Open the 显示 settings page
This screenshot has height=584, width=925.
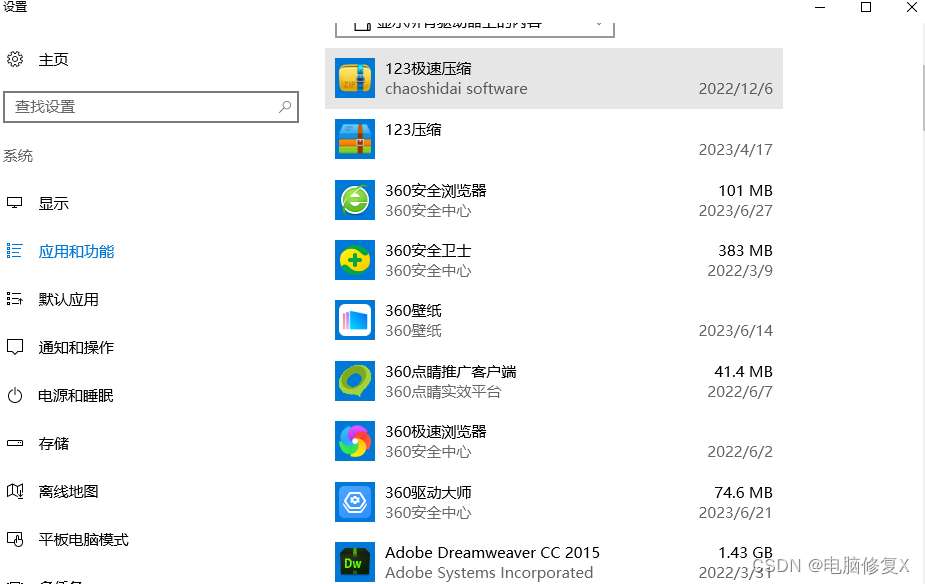[54, 204]
